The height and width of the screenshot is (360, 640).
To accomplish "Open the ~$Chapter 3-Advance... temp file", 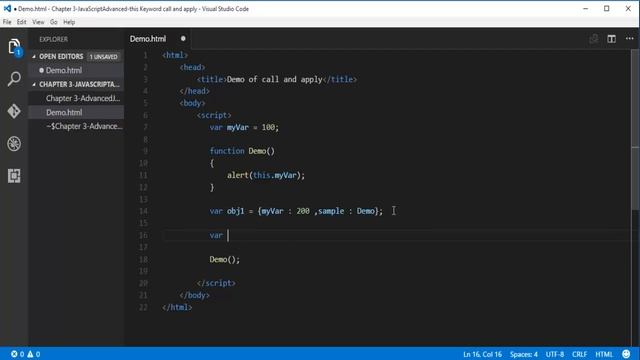I will tap(76, 126).
